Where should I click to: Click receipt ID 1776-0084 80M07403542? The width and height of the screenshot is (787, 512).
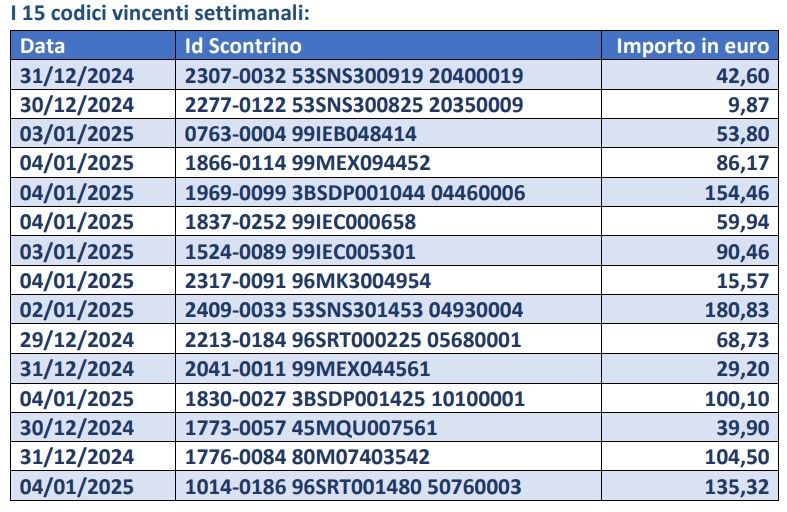[x=307, y=457]
